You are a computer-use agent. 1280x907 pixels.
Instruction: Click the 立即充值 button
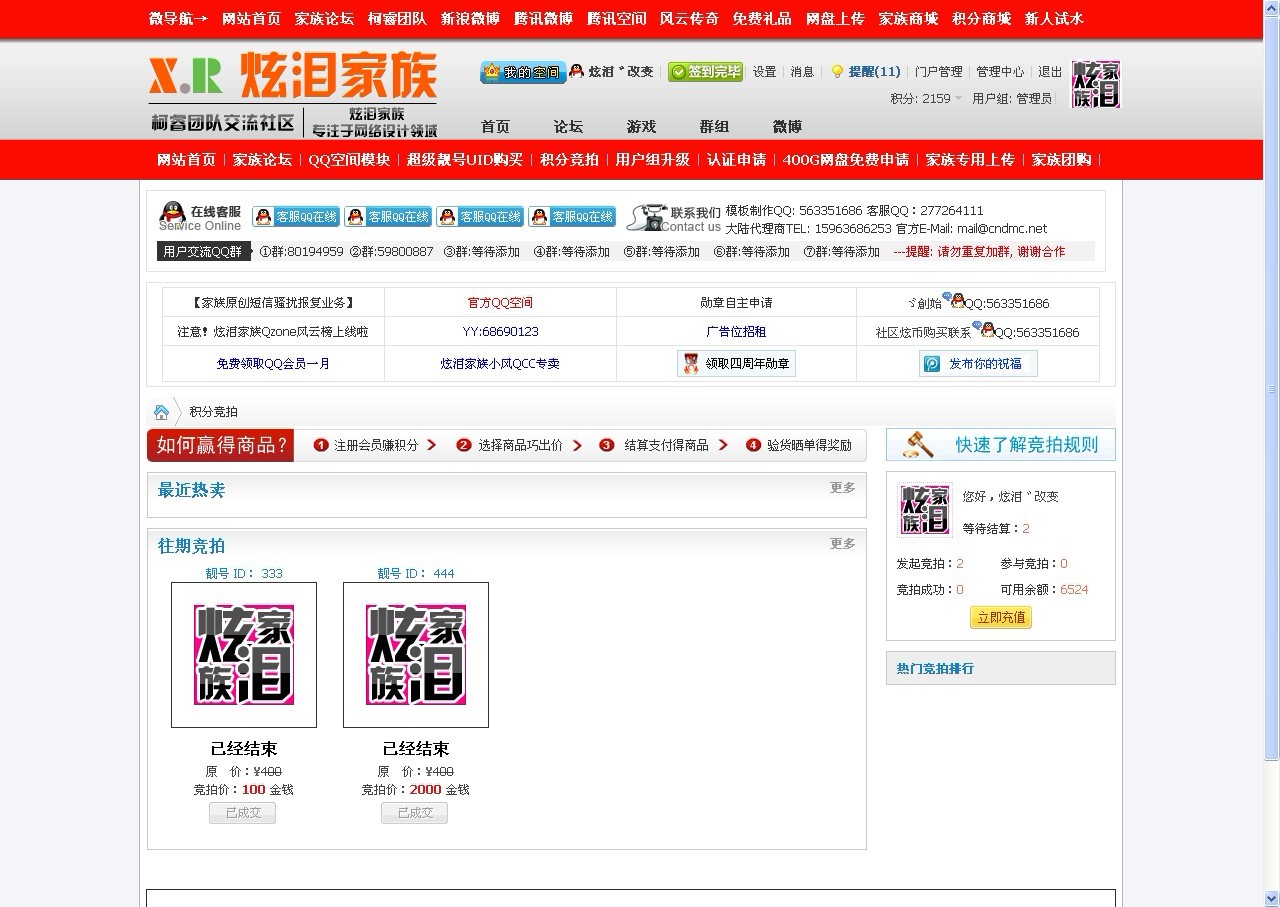pyautogui.click(x=1001, y=618)
